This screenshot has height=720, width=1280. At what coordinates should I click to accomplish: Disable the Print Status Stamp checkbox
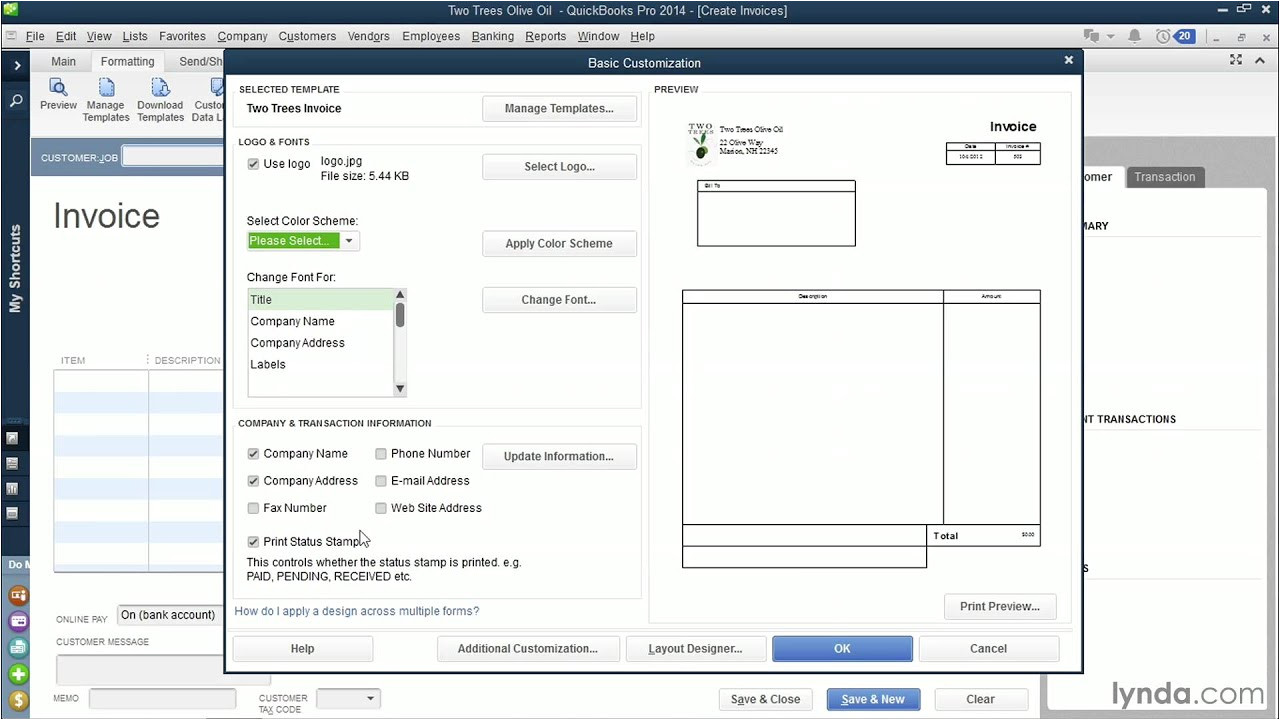(253, 542)
